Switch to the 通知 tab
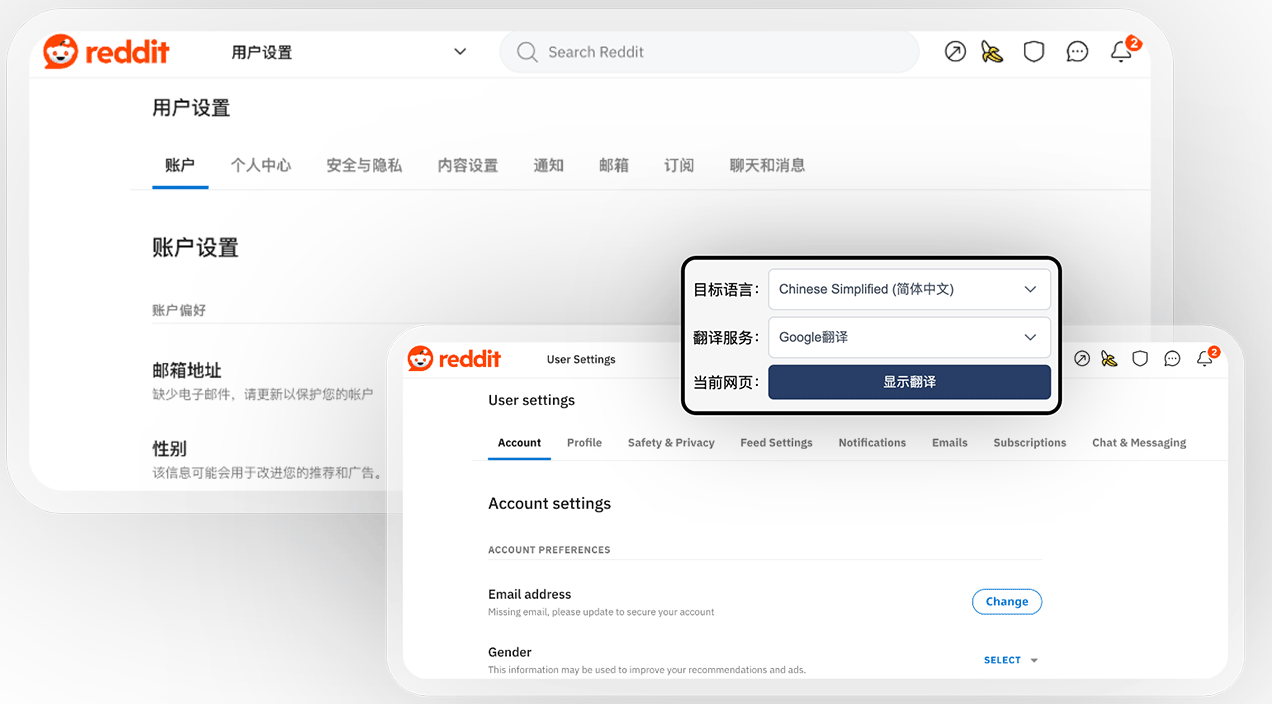 pyautogui.click(x=549, y=165)
